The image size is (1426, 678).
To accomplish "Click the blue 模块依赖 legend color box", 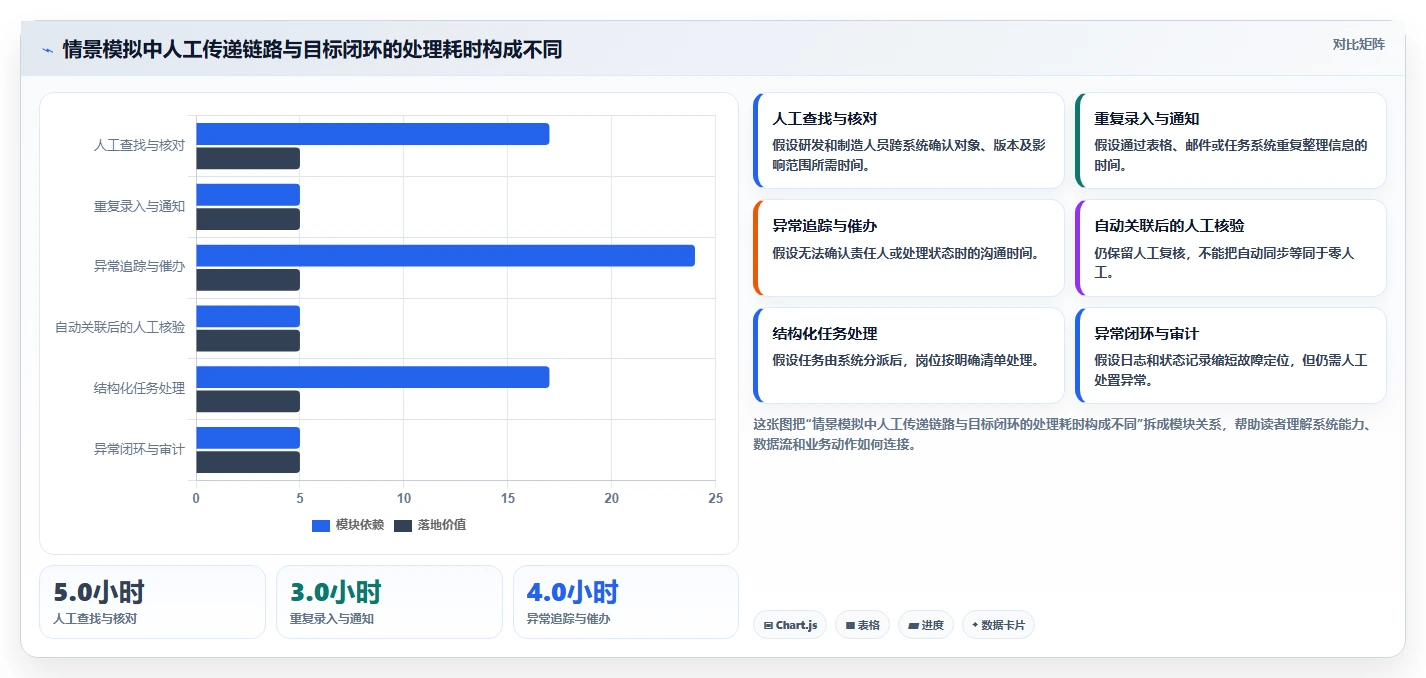I will pos(321,526).
